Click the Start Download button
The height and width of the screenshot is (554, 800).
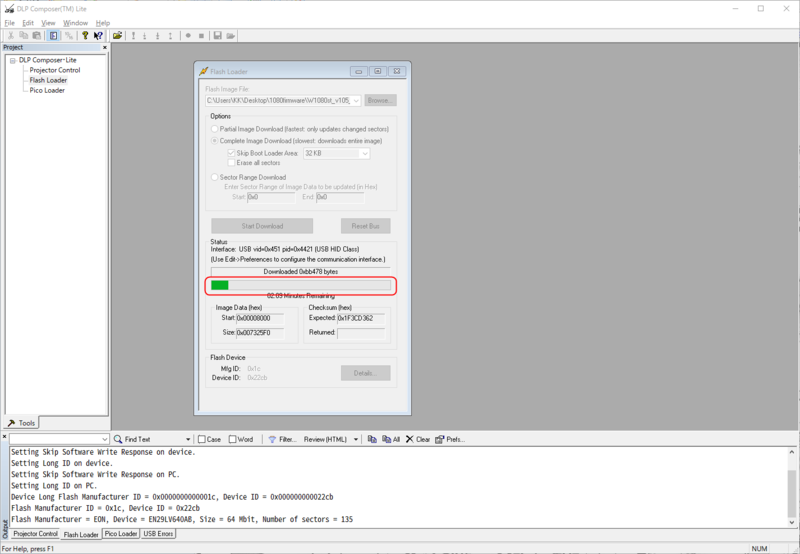click(262, 226)
